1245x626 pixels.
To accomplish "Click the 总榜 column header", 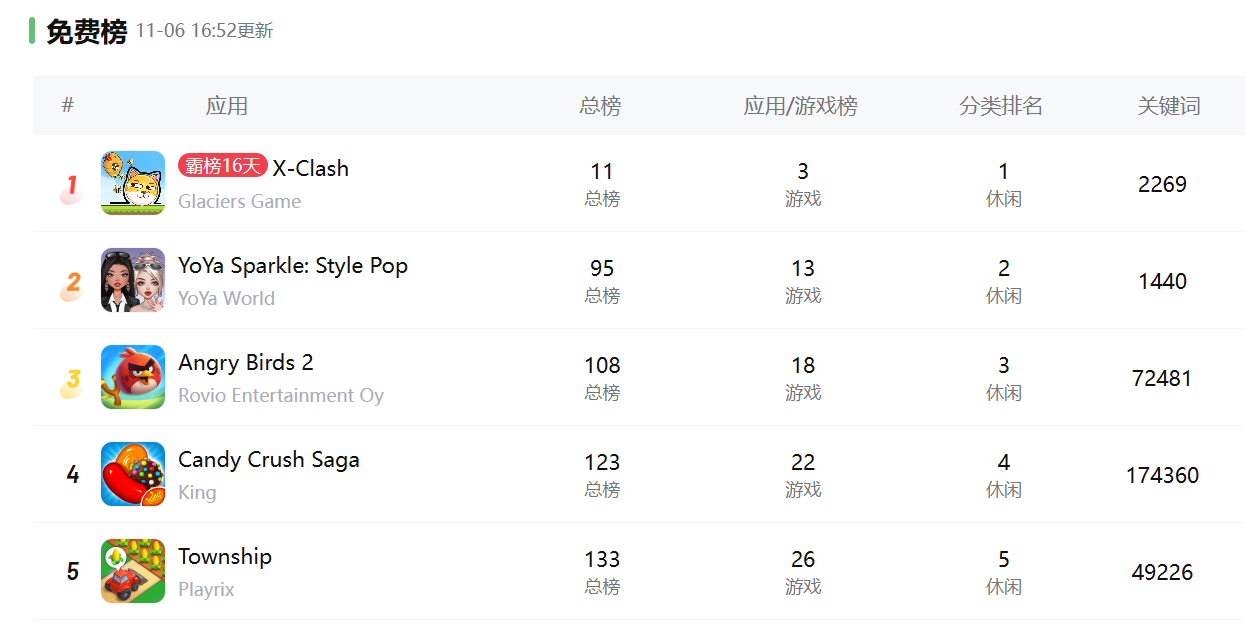I will pos(600,105).
